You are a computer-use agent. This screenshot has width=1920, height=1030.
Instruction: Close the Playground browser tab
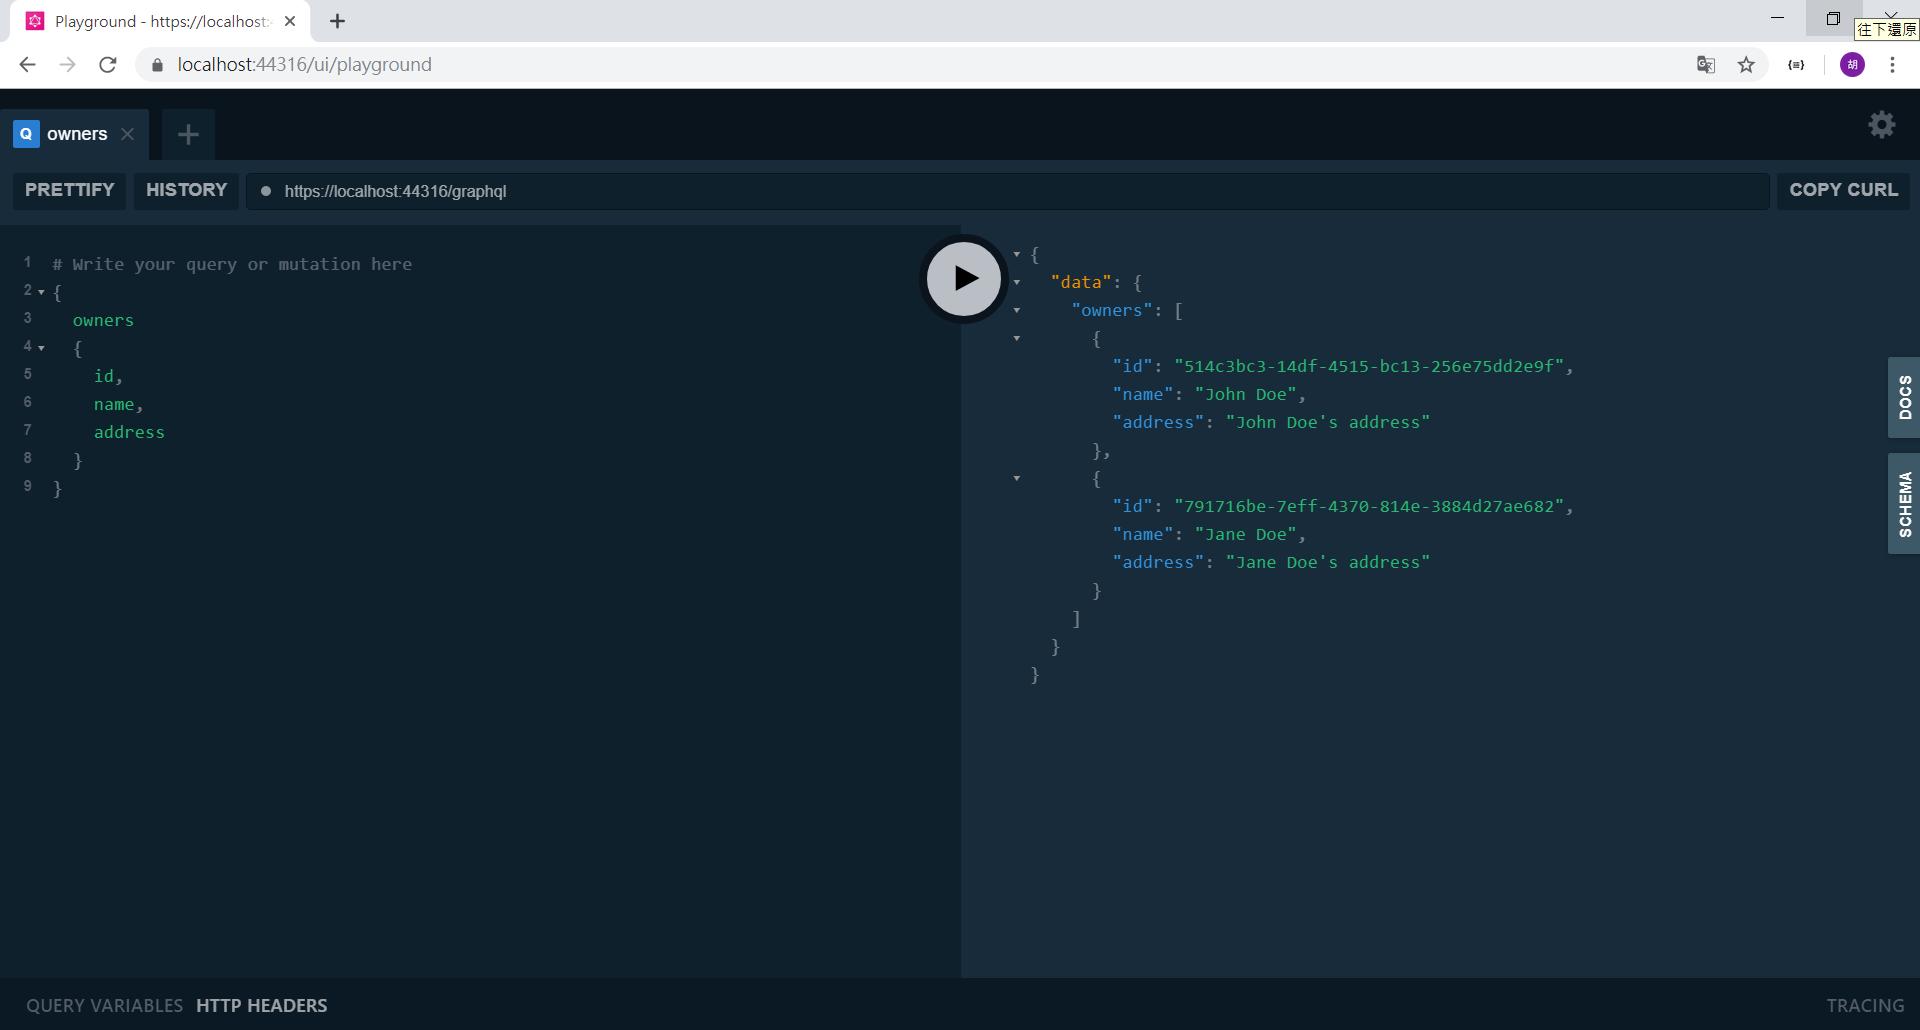(290, 21)
